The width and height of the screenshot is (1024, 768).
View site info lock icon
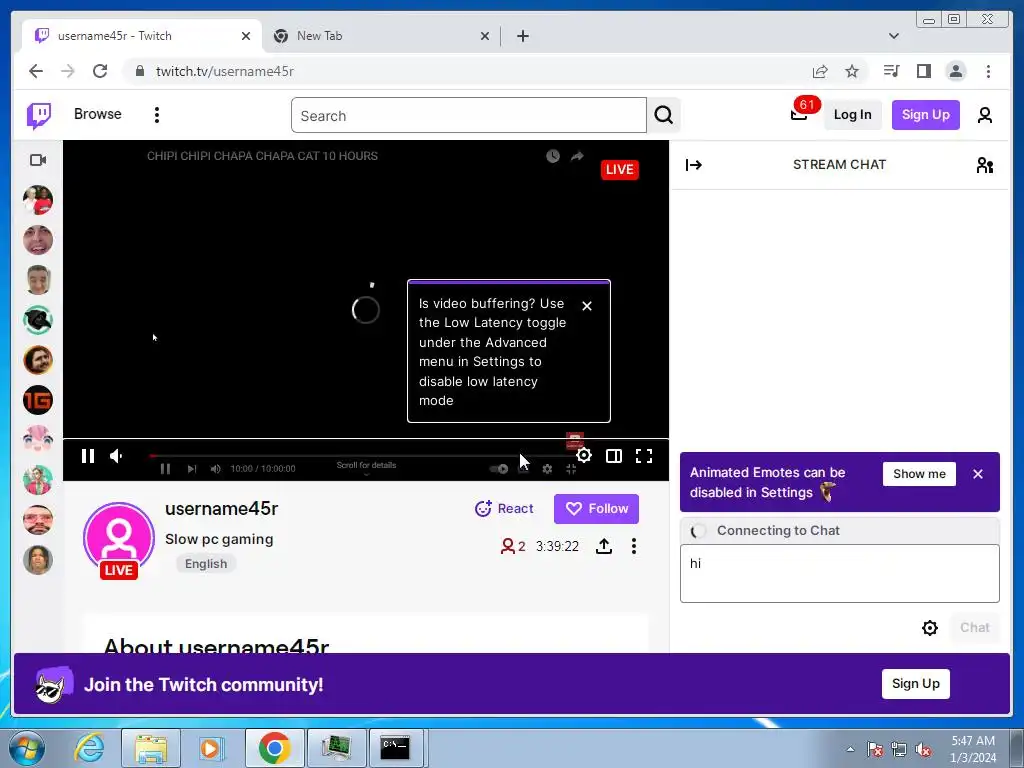pyautogui.click(x=140, y=71)
